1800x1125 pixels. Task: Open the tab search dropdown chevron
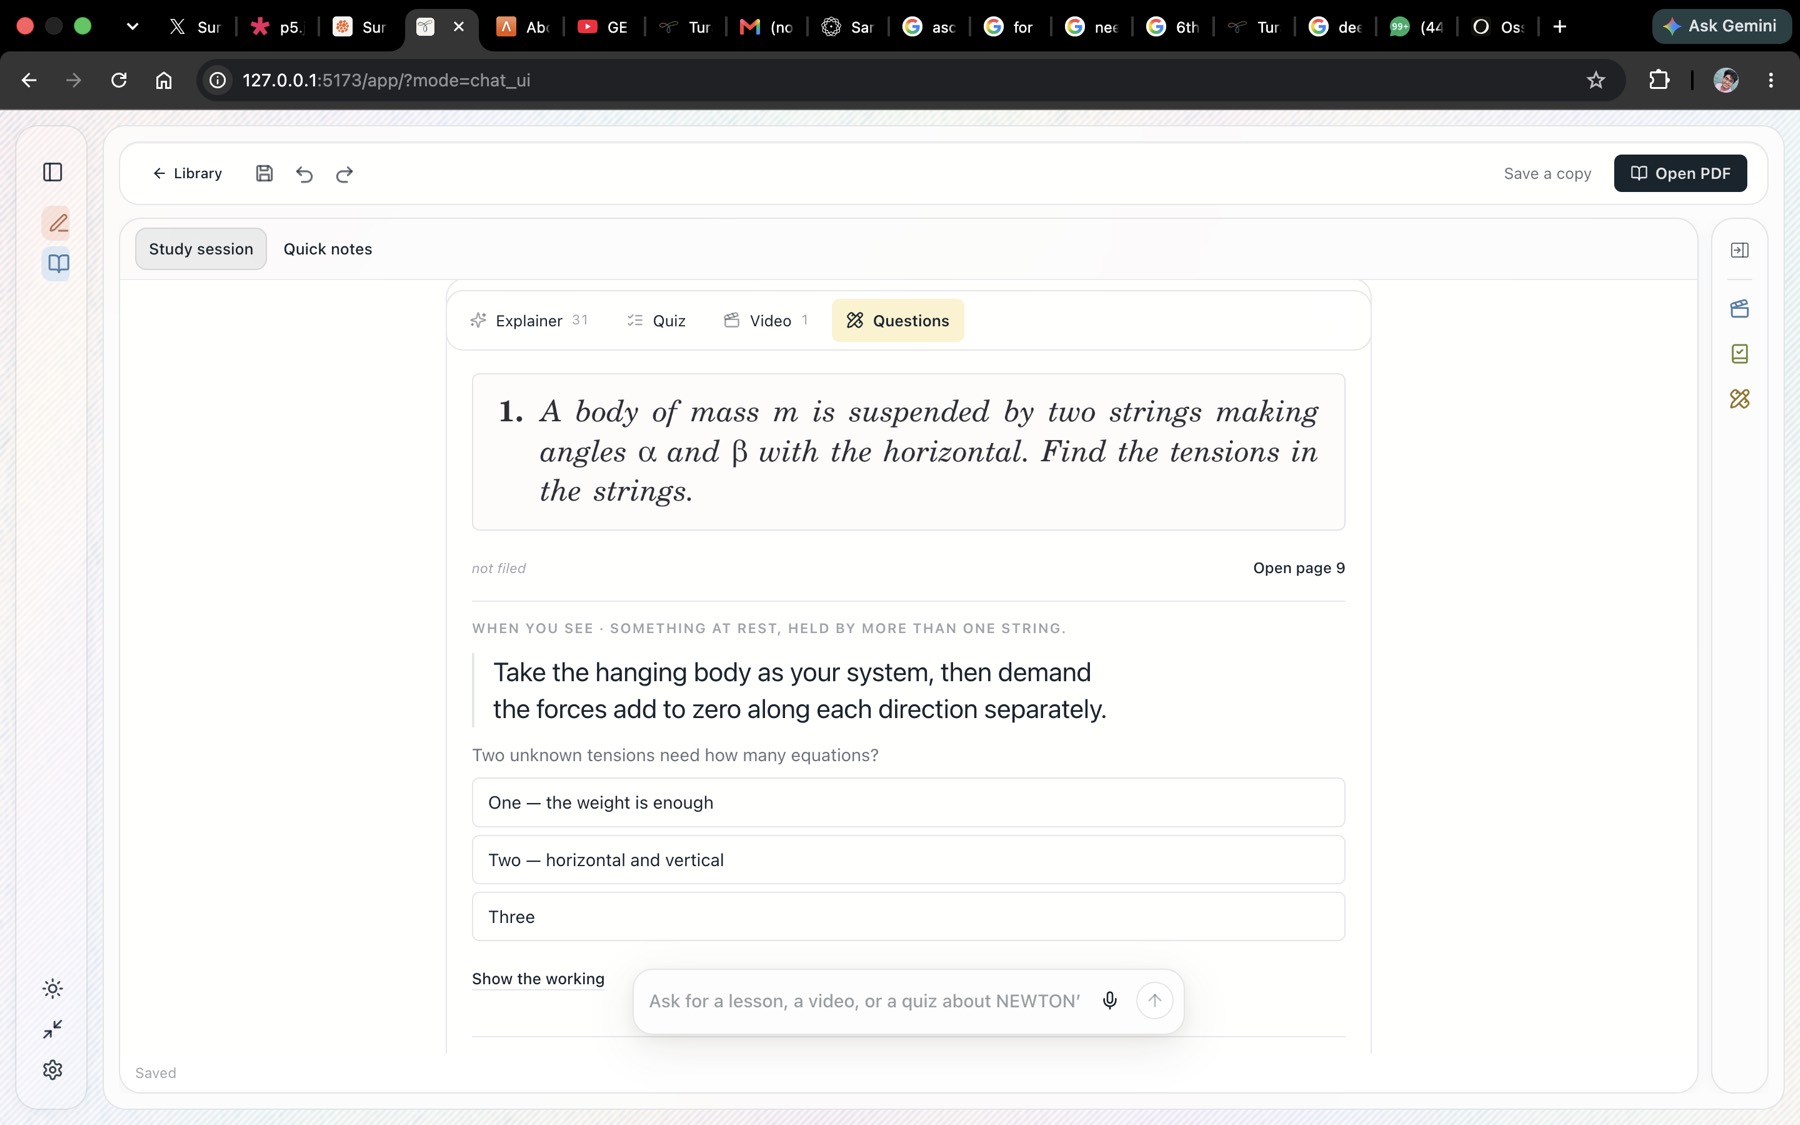(x=132, y=27)
